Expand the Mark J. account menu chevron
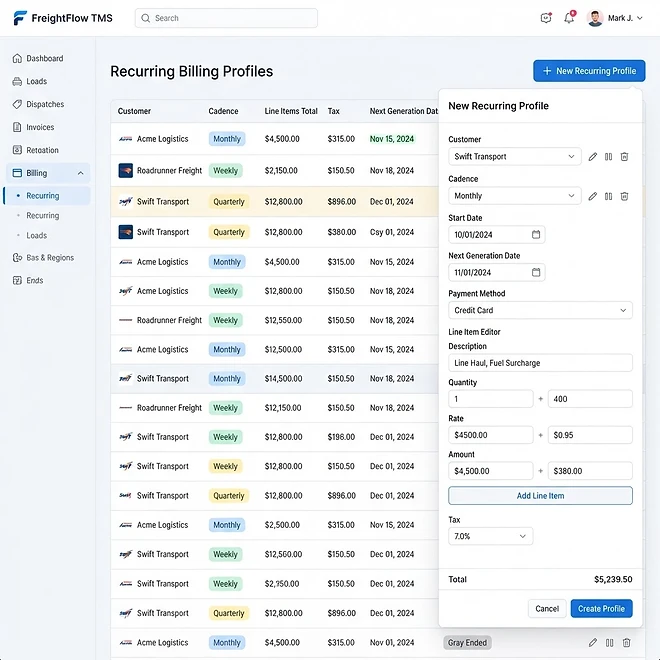Viewport: 660px width, 660px height. [640, 18]
